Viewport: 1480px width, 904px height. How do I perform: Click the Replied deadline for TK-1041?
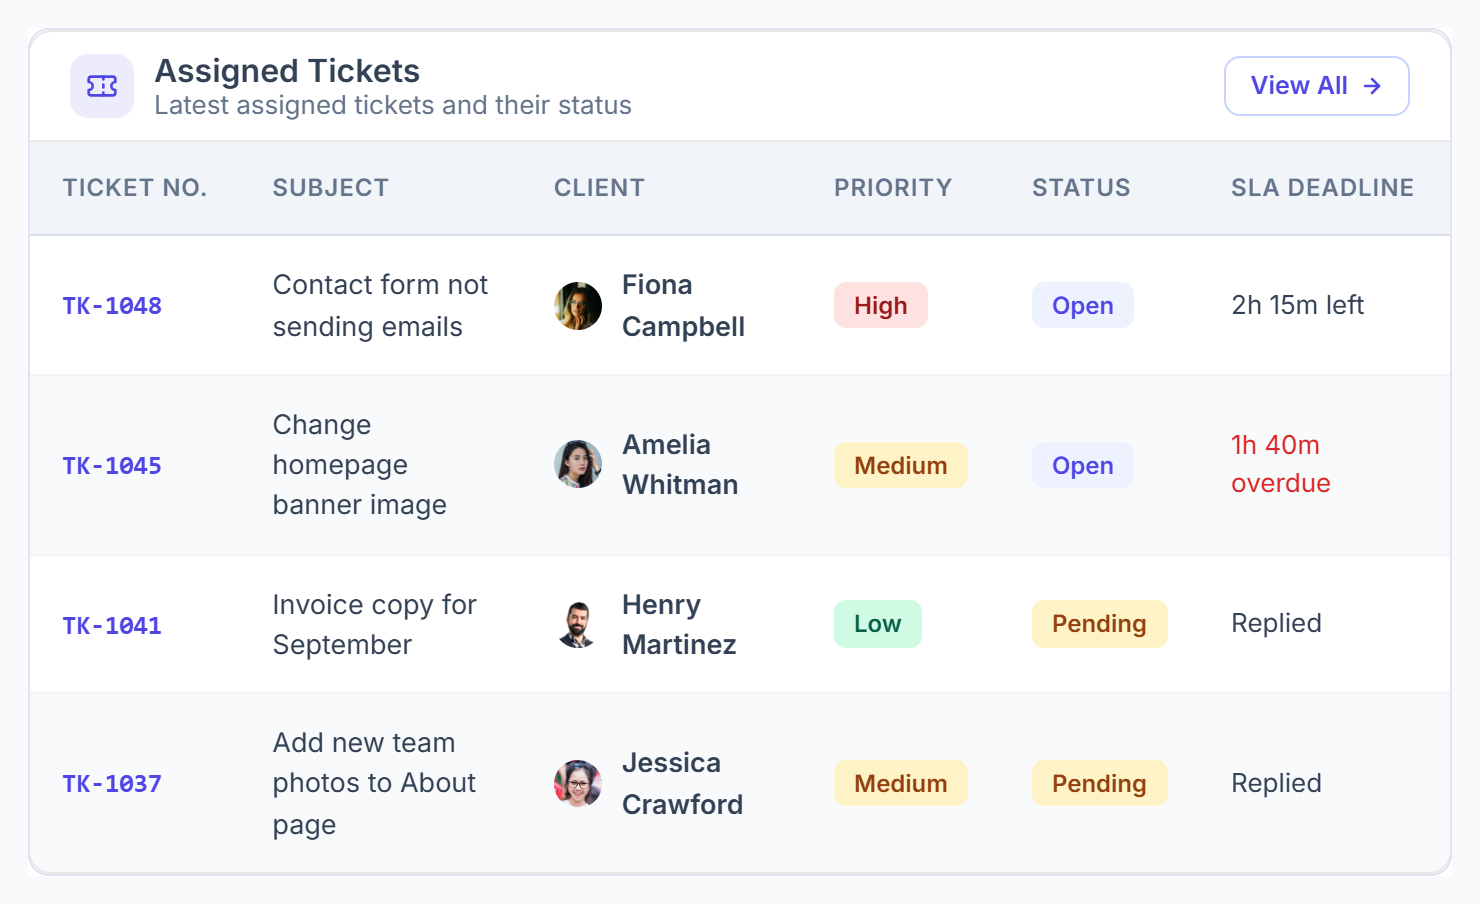[x=1276, y=623]
